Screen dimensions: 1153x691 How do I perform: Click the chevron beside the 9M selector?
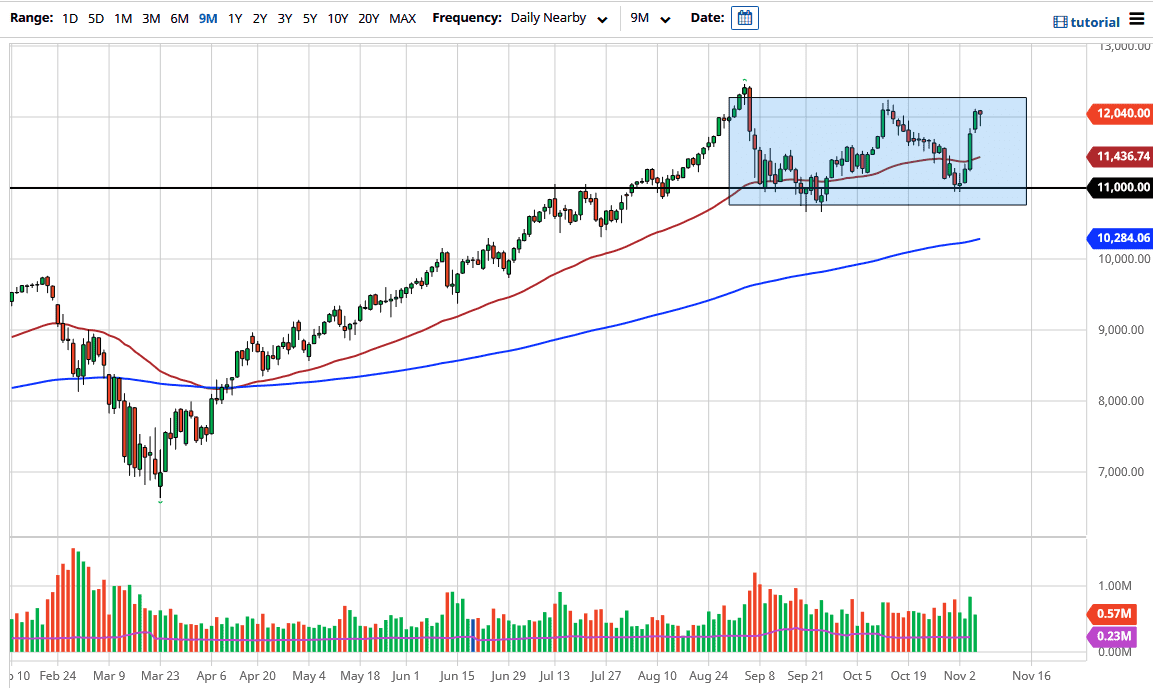tap(664, 19)
